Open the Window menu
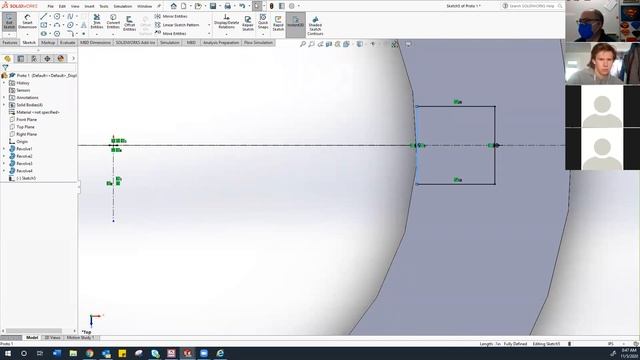The image size is (640, 360). pos(144,6)
